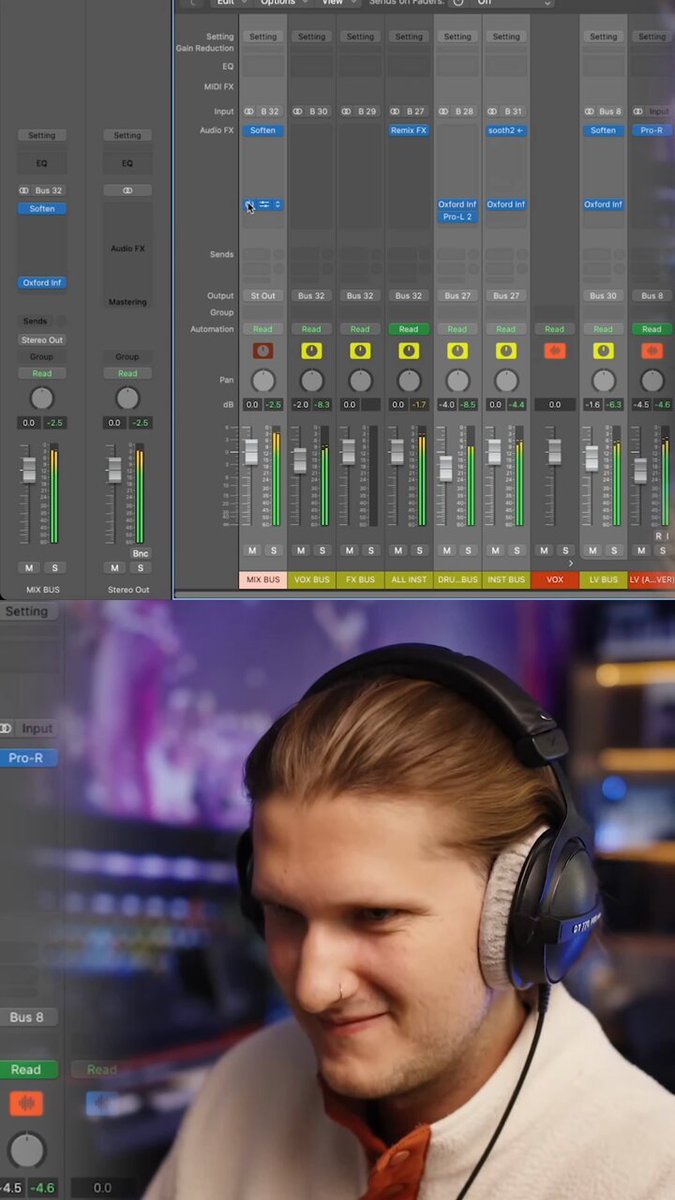Click the stereo link icon beside Bus 8 input
Screen dimensions: 675x1200
pyautogui.click(x=591, y=112)
